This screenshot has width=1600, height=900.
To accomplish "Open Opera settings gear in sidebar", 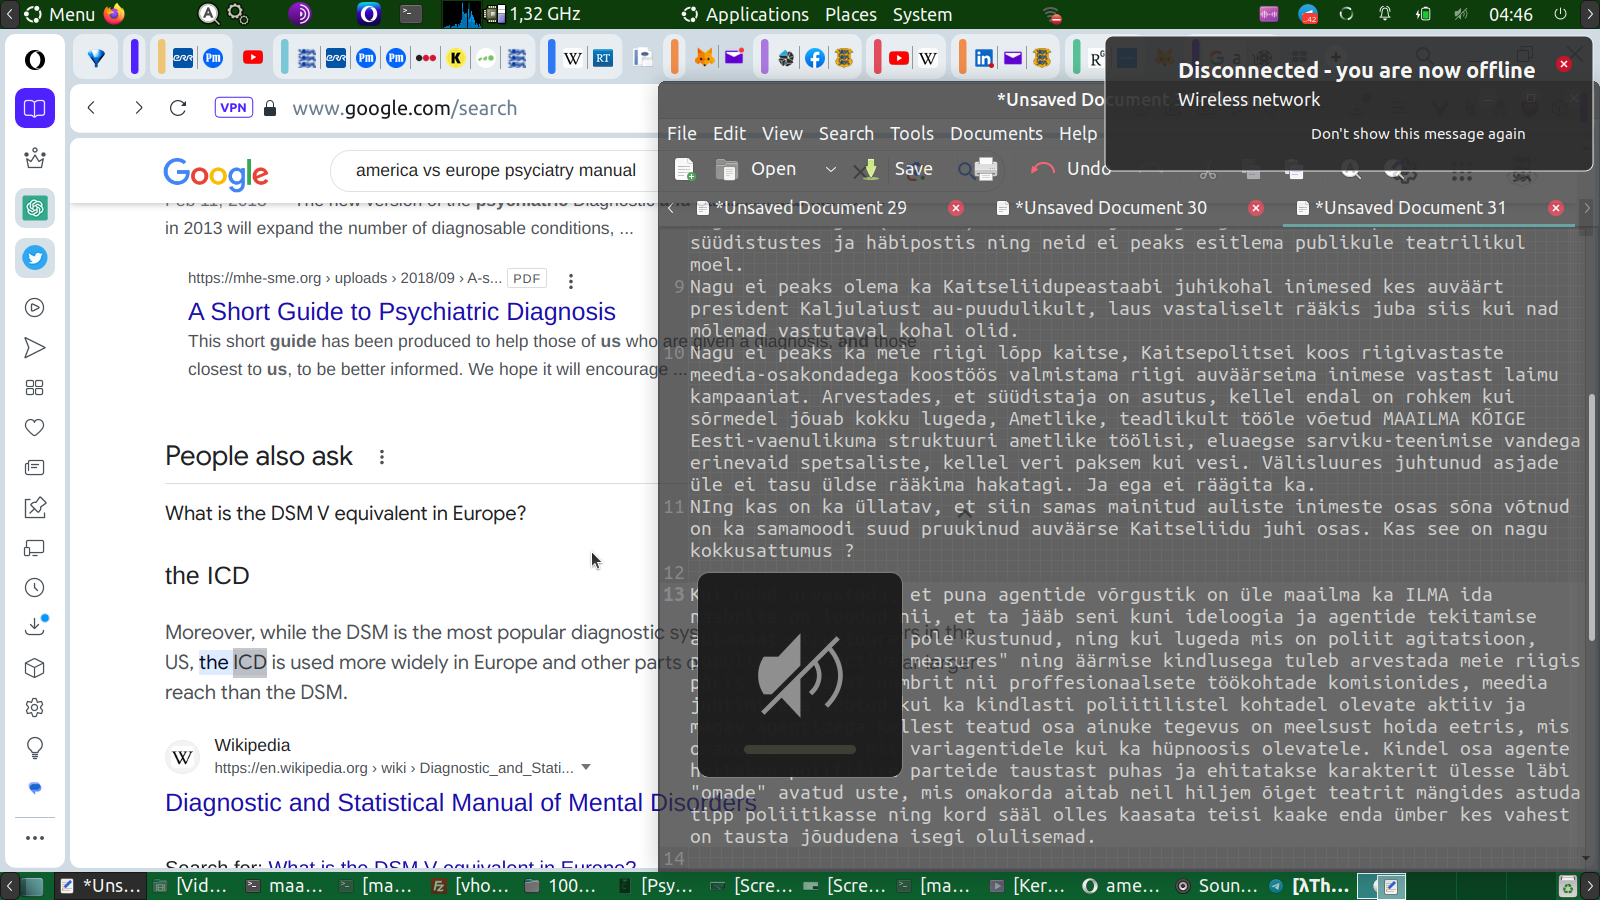I will click(x=35, y=708).
